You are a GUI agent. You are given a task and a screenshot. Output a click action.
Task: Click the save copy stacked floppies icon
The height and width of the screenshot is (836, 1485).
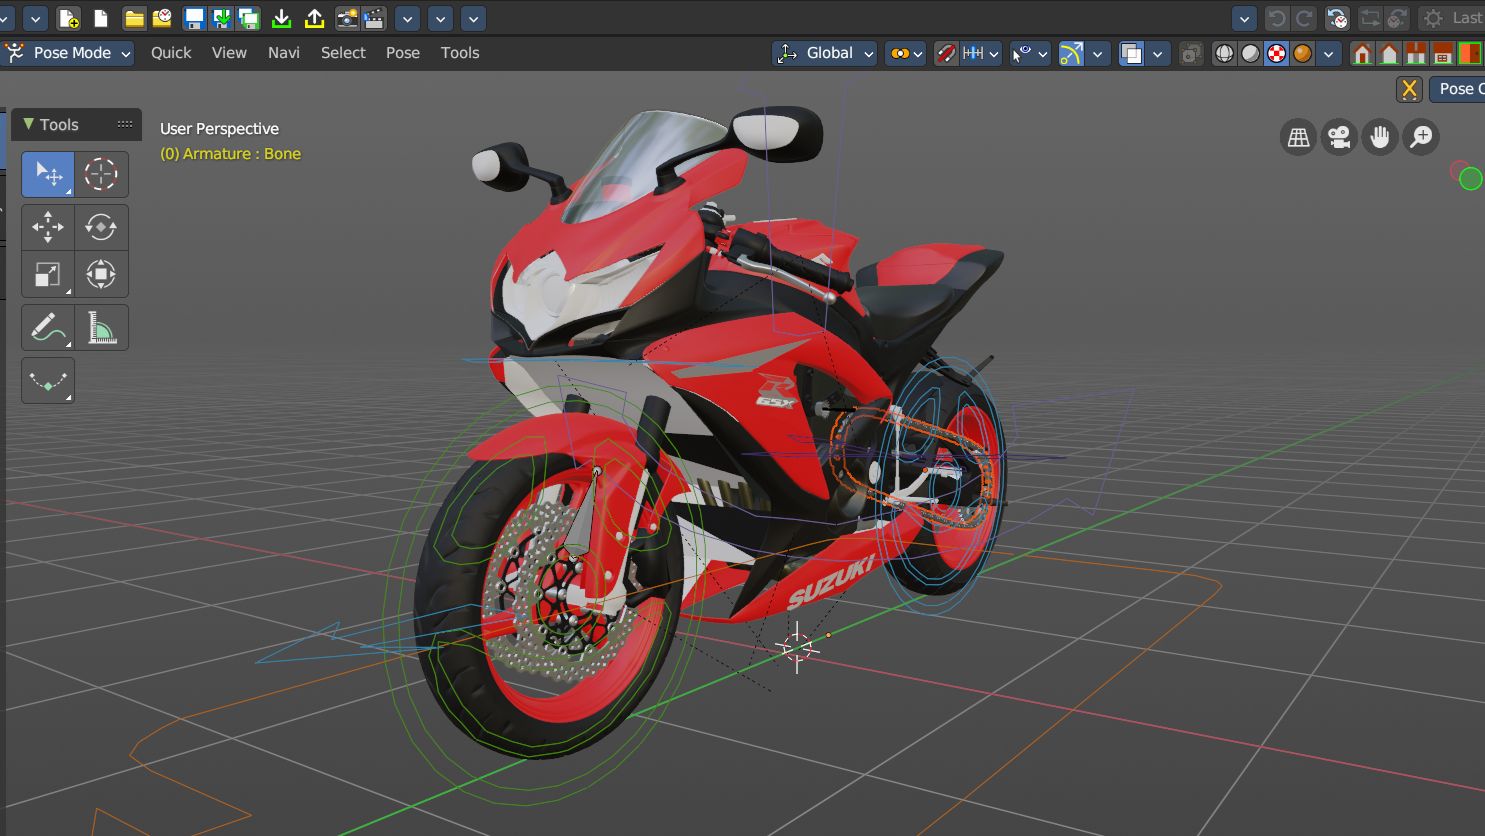pyautogui.click(x=248, y=18)
